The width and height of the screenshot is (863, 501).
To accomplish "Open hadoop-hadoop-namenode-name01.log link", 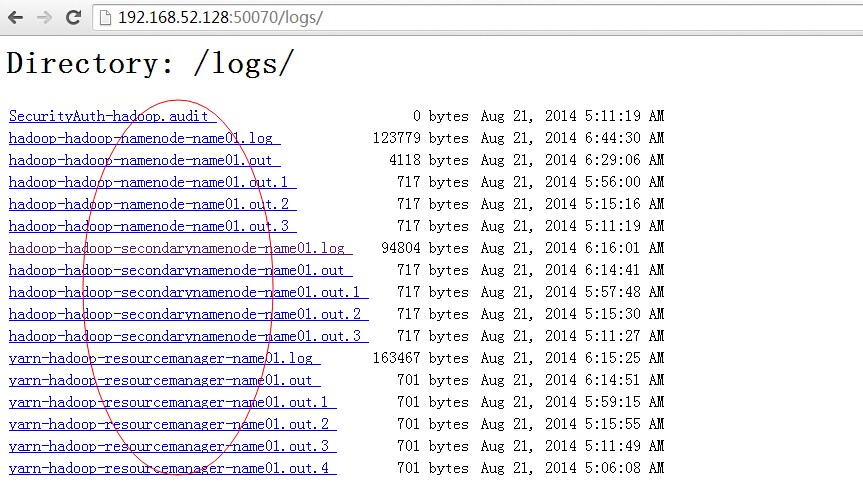I will [142, 138].
